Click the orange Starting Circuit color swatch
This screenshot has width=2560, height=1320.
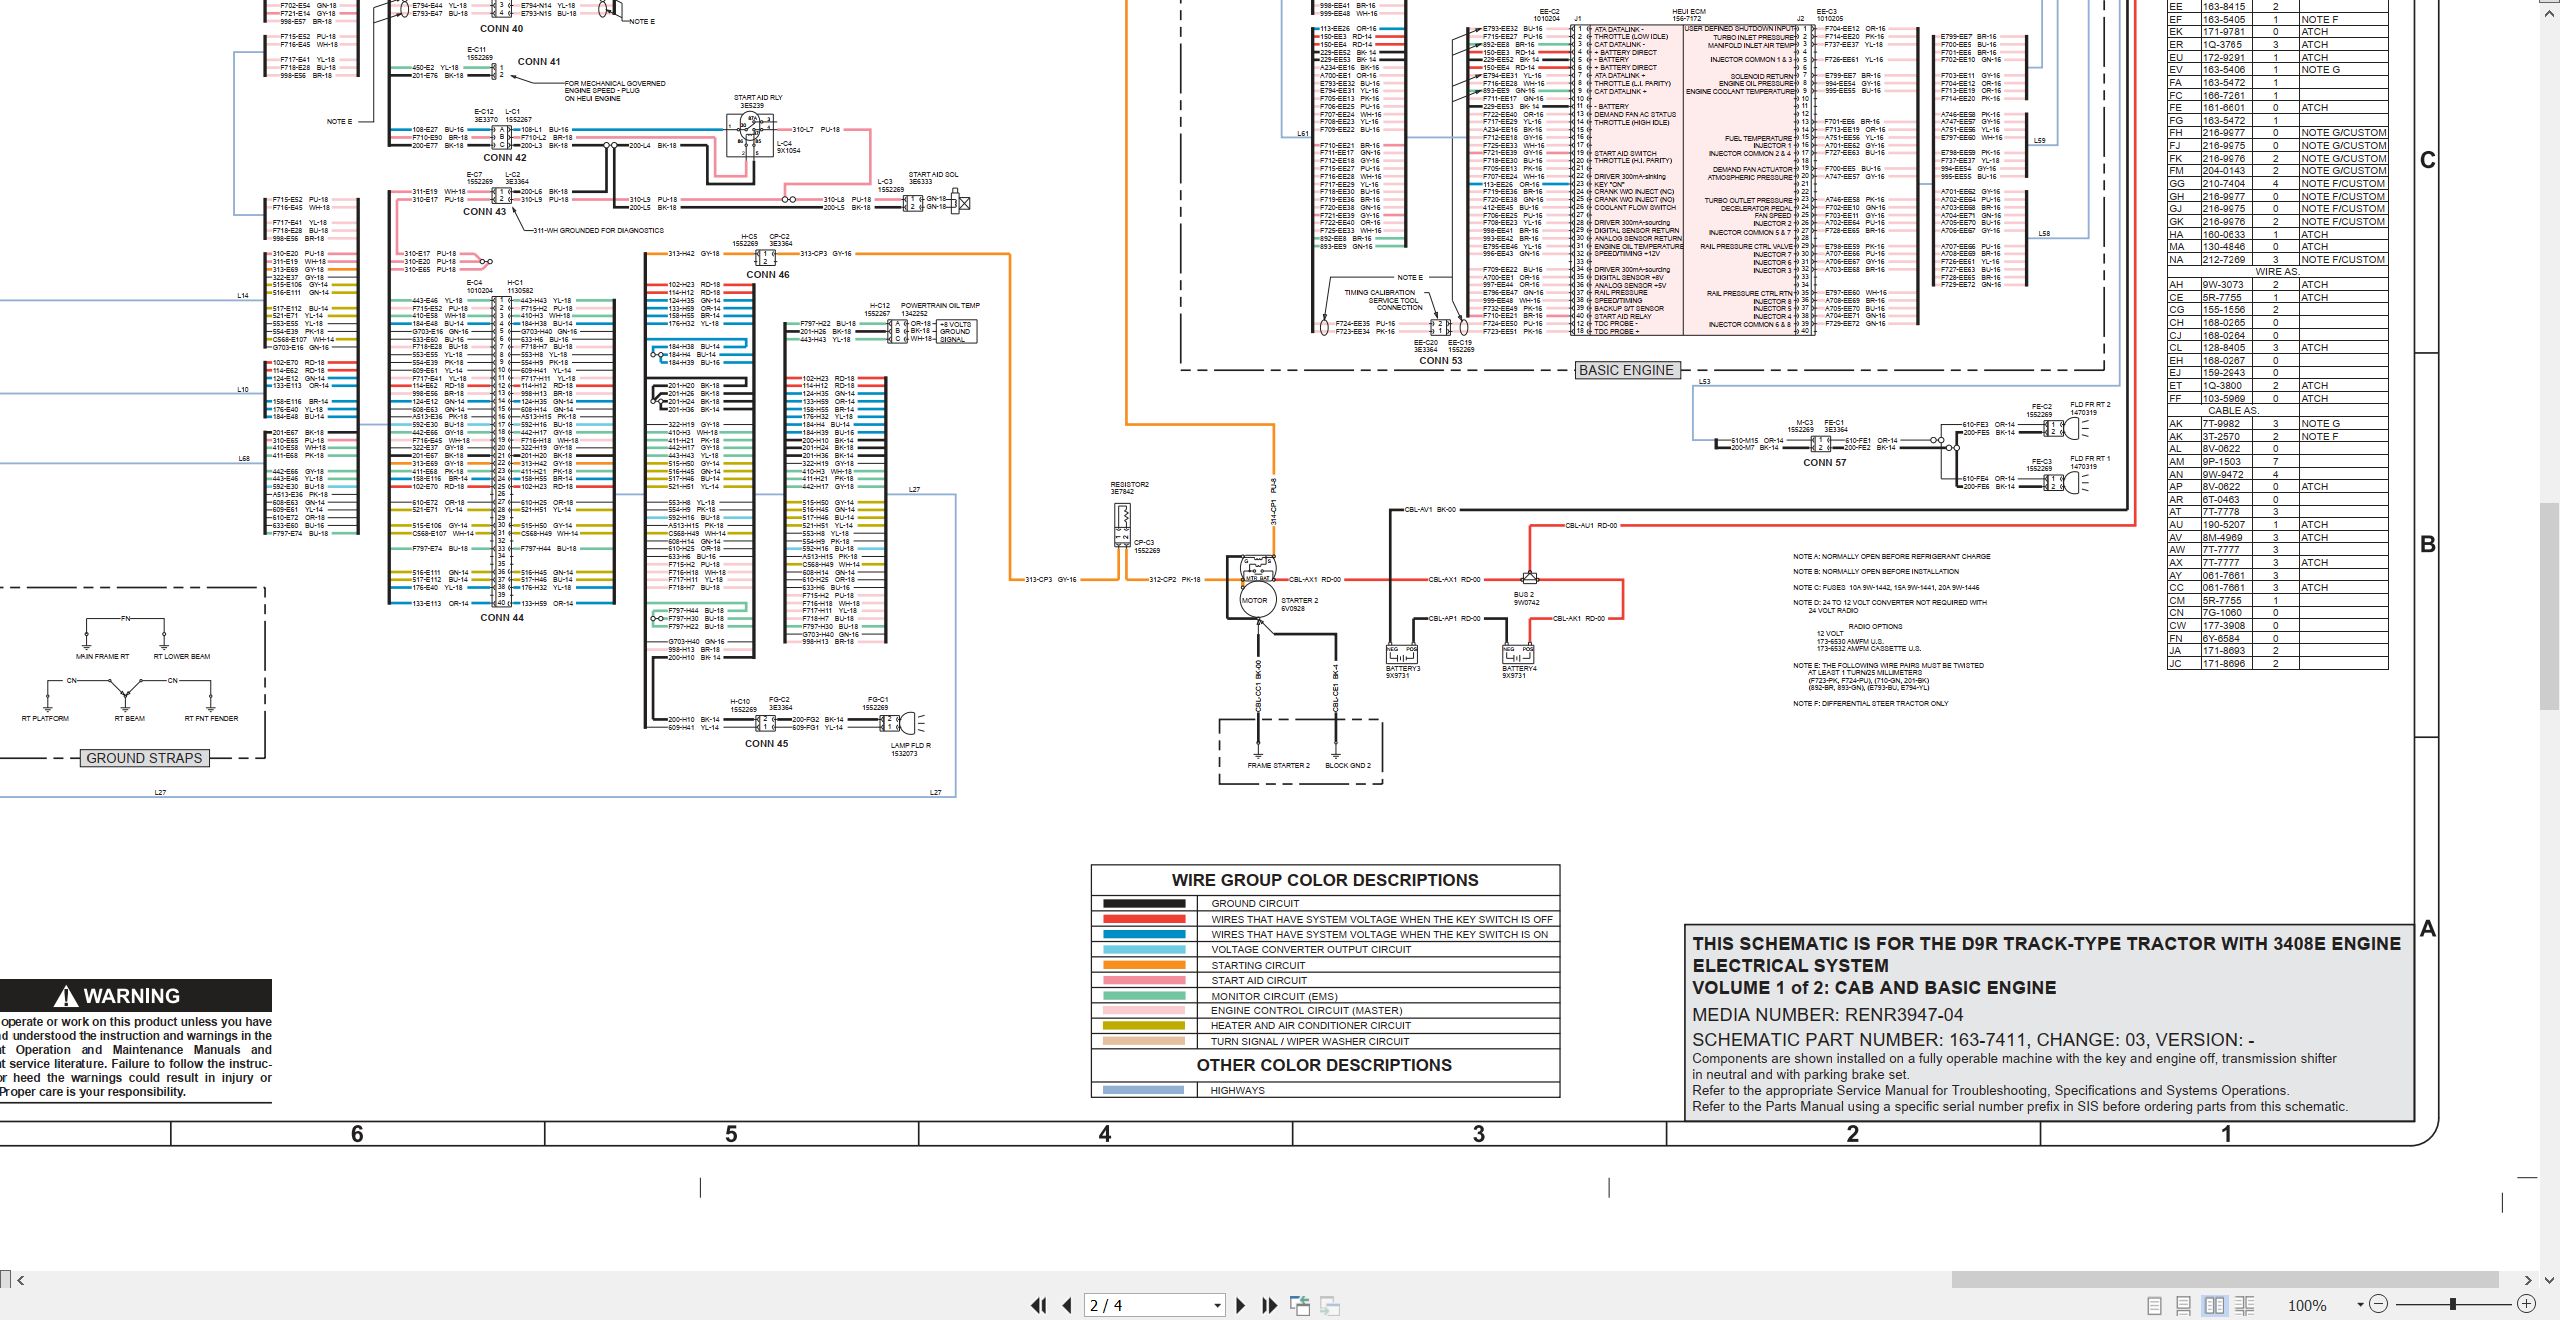click(x=1144, y=965)
